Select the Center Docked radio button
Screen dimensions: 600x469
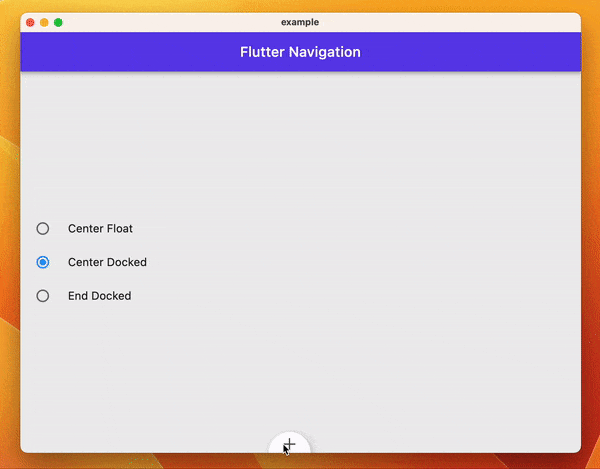pos(42,262)
